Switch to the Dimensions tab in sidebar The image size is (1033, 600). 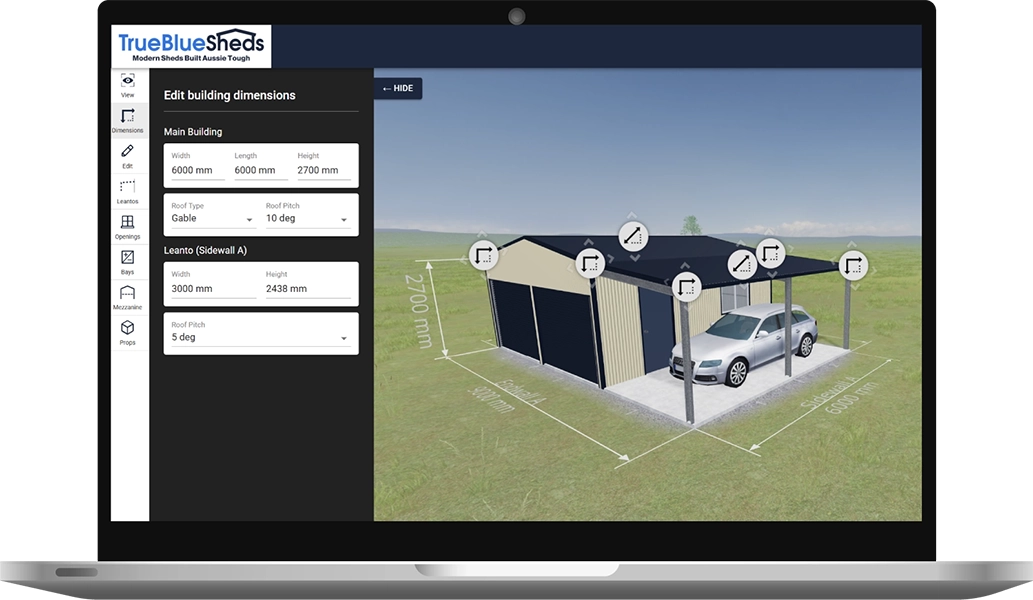127,120
